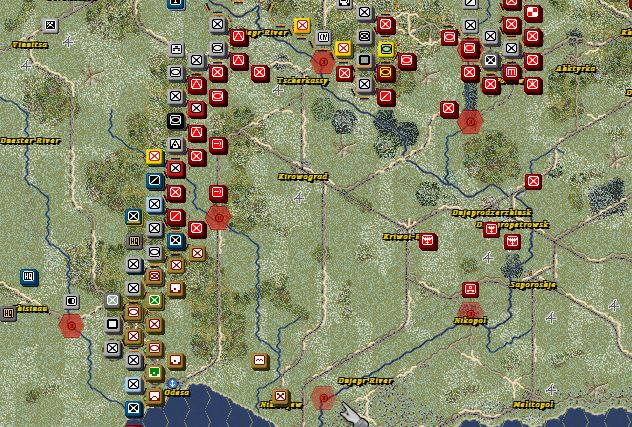Click the Tscherkassy city label
The height and width of the screenshot is (427, 632).
click(x=303, y=81)
